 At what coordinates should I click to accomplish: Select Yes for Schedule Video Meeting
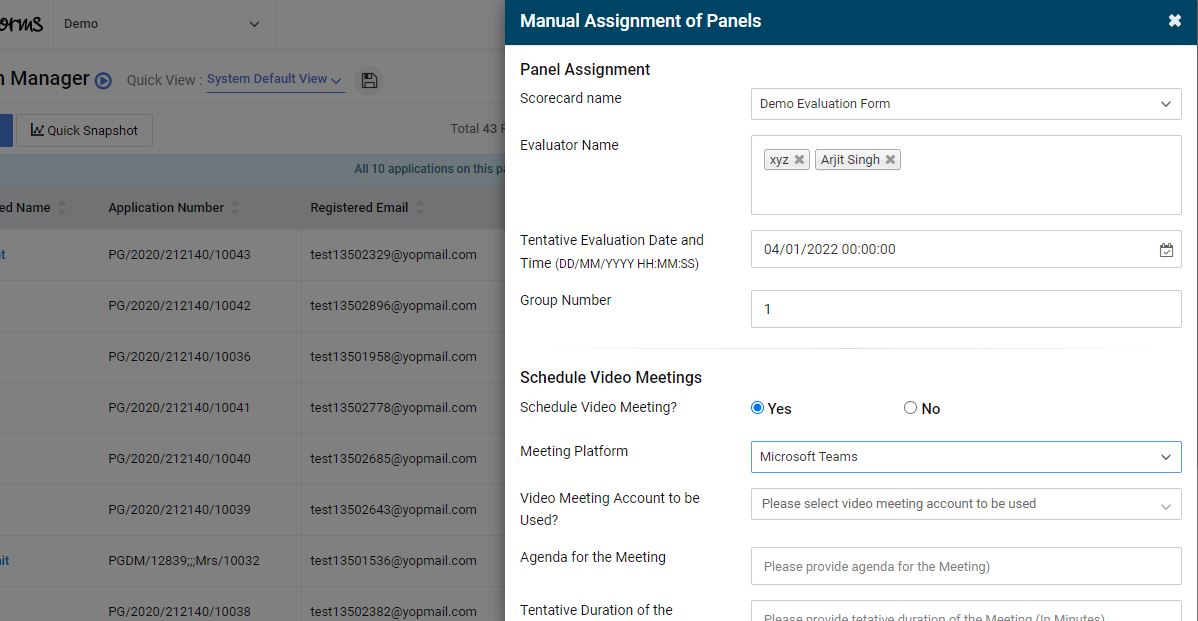pyautogui.click(x=757, y=408)
